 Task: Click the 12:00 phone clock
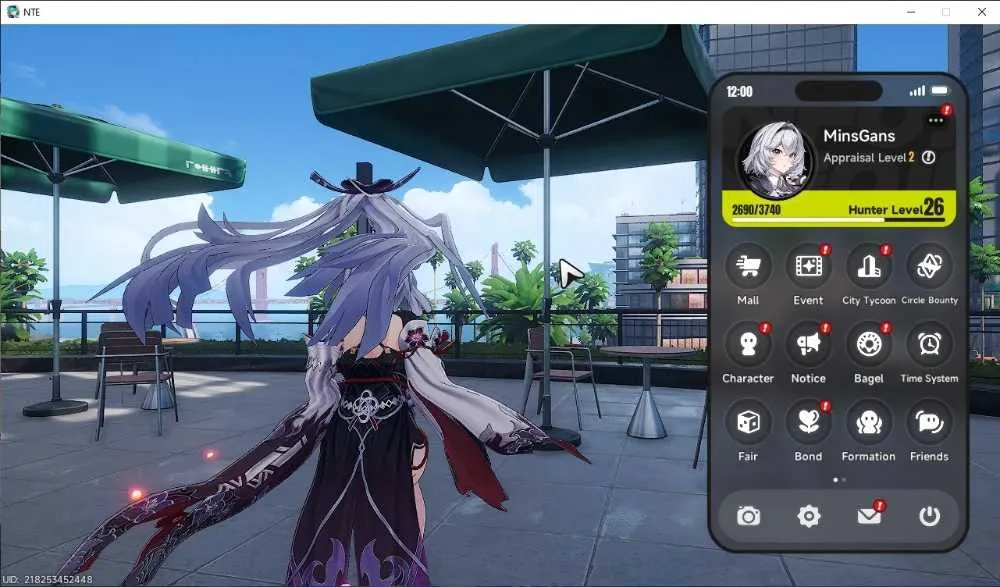click(x=739, y=92)
